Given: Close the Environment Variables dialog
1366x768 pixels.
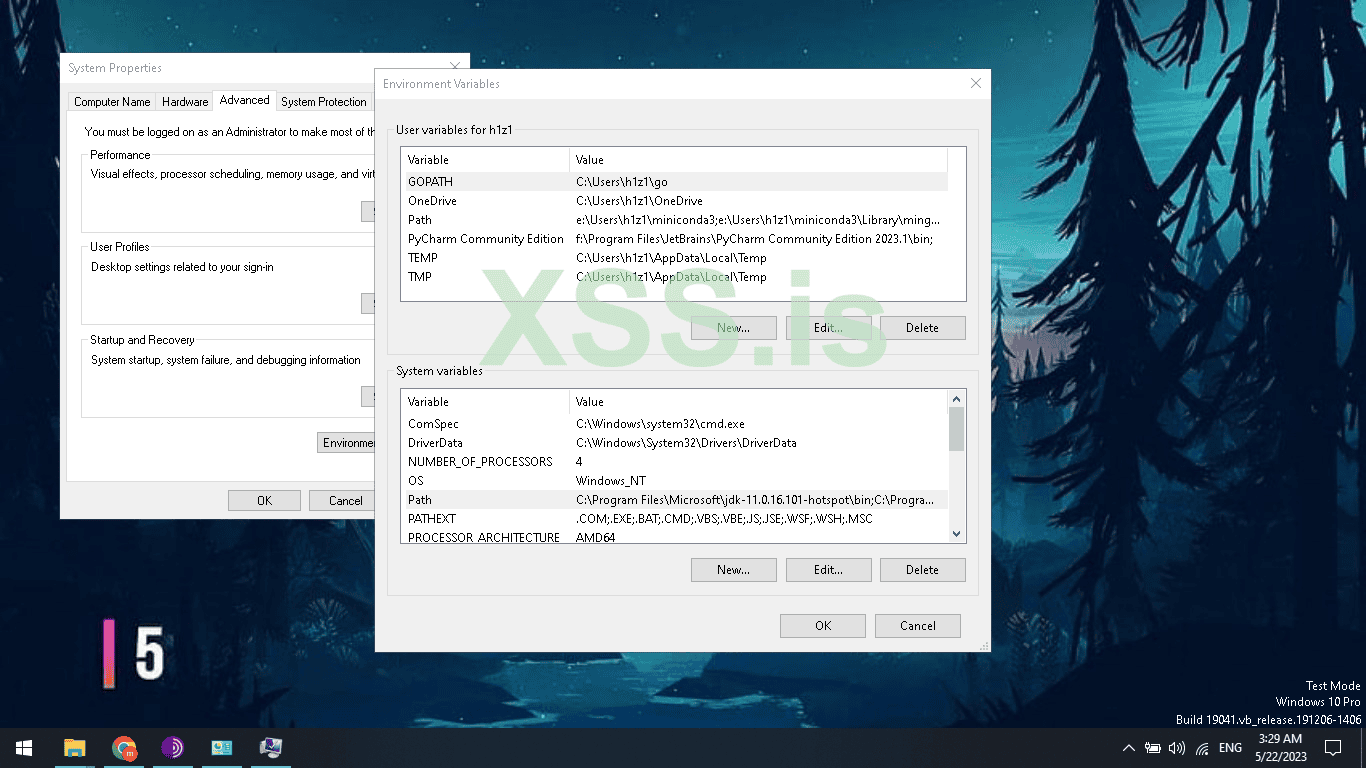Looking at the screenshot, I should (976, 84).
